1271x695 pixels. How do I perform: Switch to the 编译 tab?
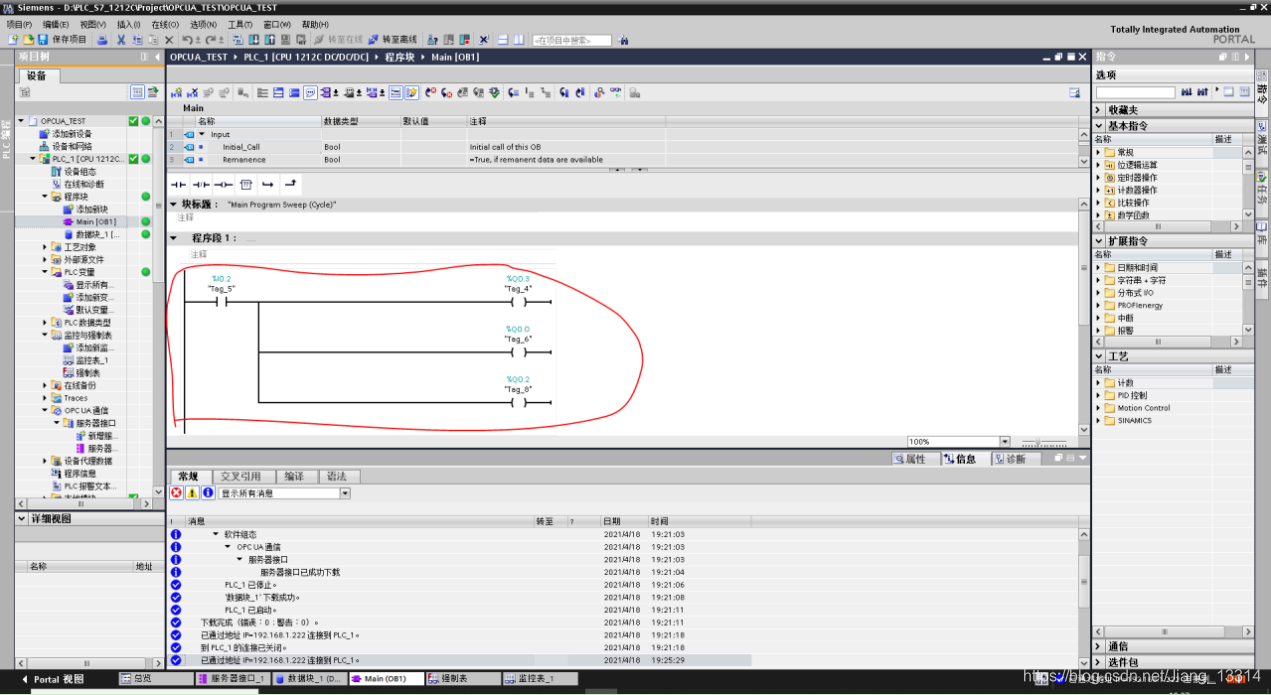point(294,477)
